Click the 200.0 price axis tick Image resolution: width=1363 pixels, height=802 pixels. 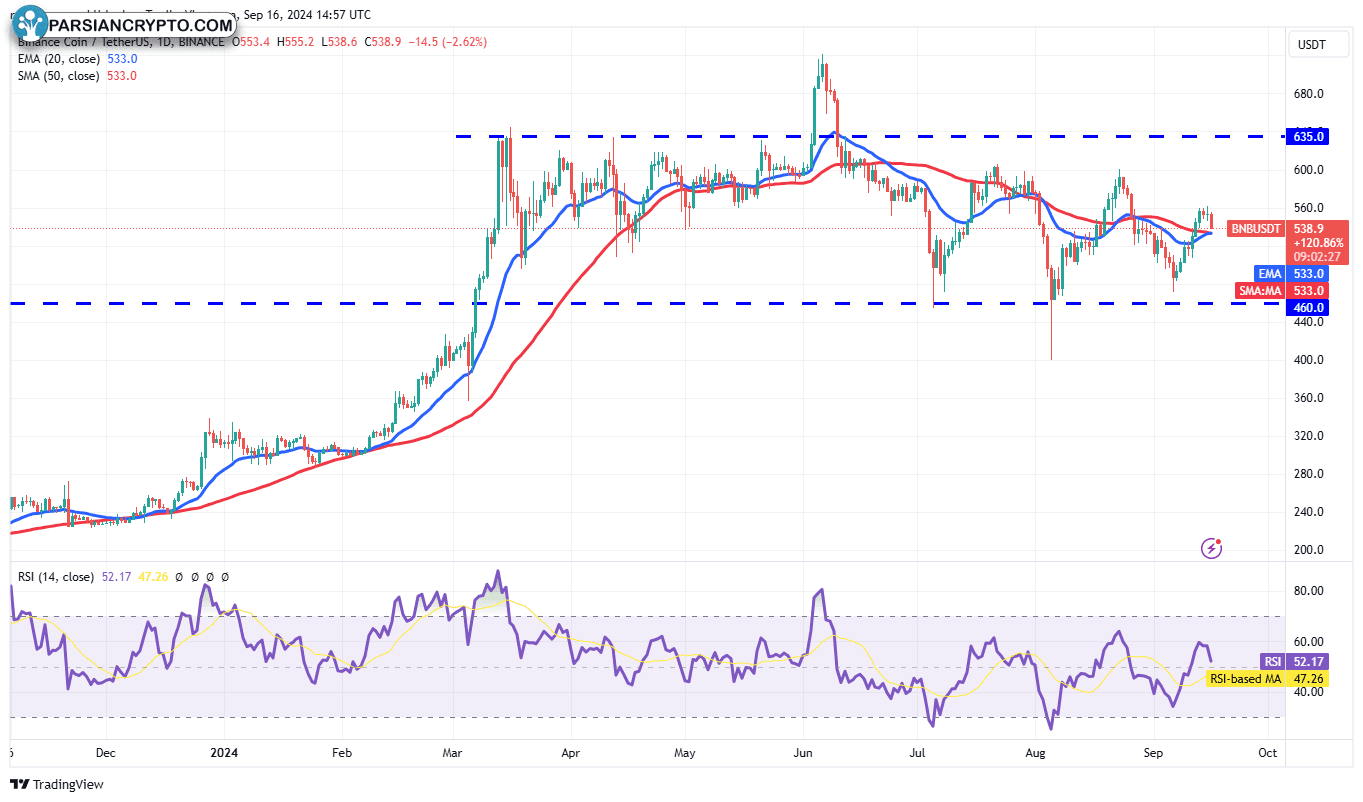(1310, 550)
